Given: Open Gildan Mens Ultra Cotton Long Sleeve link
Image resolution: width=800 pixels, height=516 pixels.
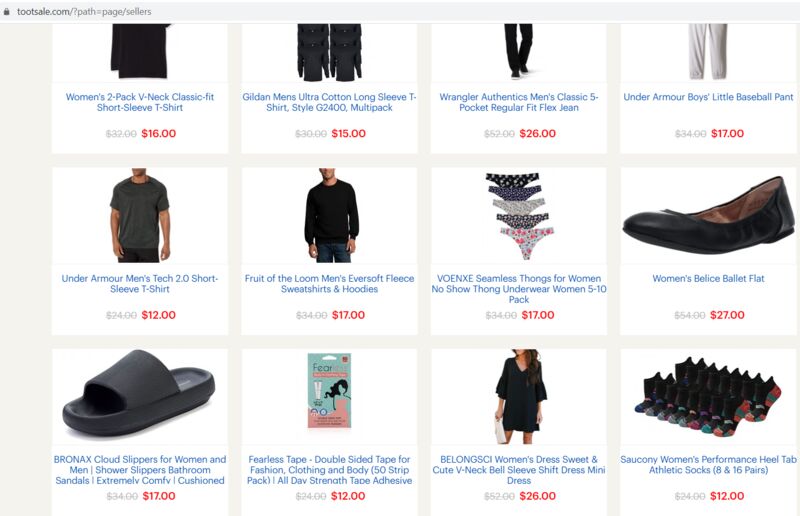Looking at the screenshot, I should tap(329, 102).
